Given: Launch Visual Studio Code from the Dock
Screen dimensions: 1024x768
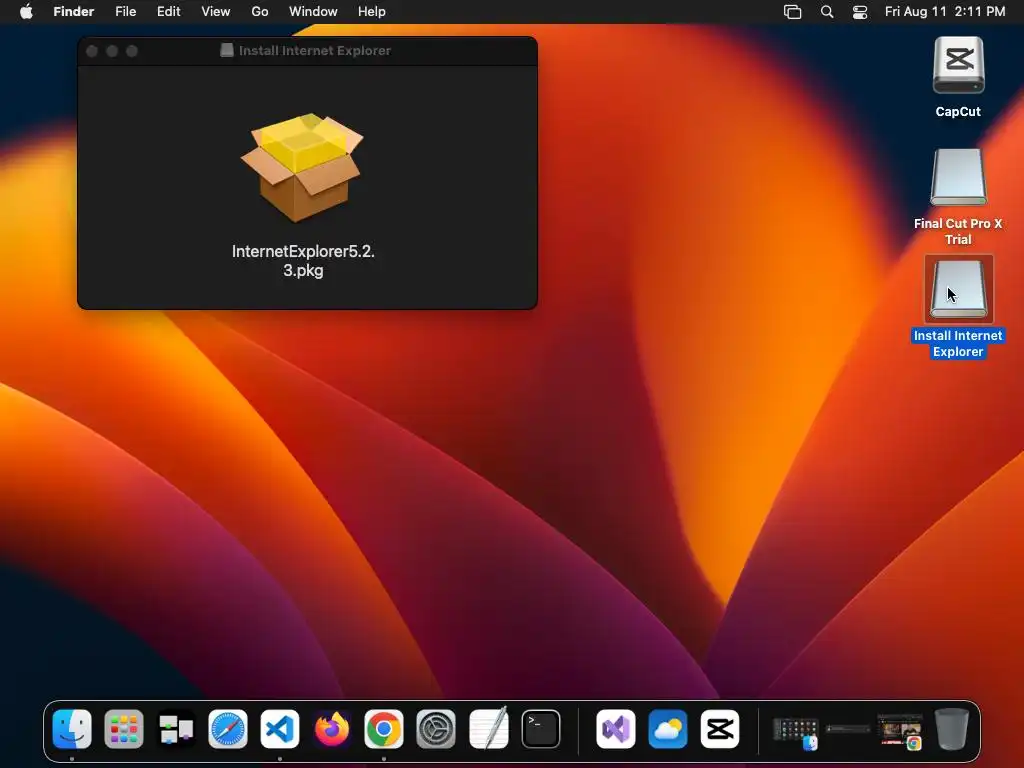Looking at the screenshot, I should 280,729.
